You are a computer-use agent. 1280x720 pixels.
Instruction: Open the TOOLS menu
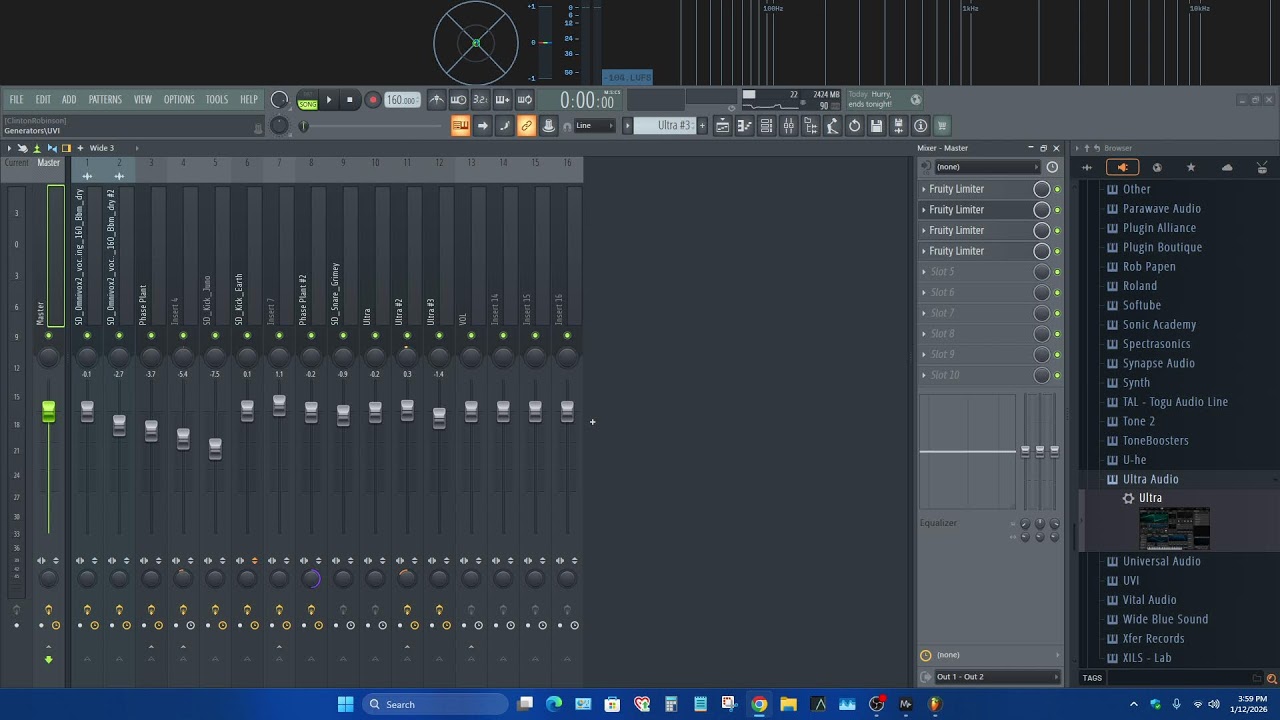click(217, 100)
